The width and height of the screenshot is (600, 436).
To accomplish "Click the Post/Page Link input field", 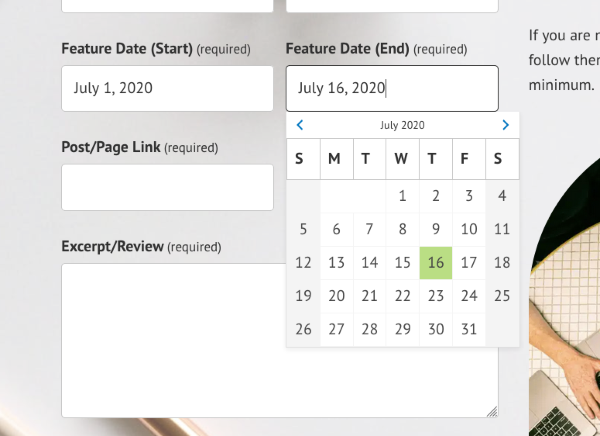I will 167,187.
